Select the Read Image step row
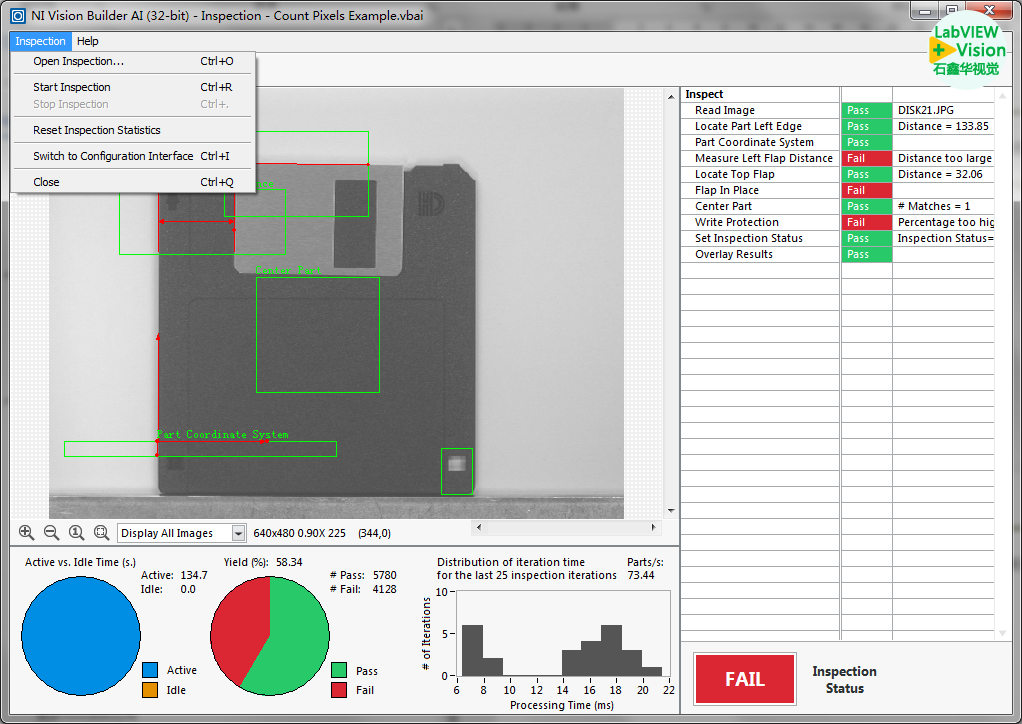 click(x=725, y=110)
